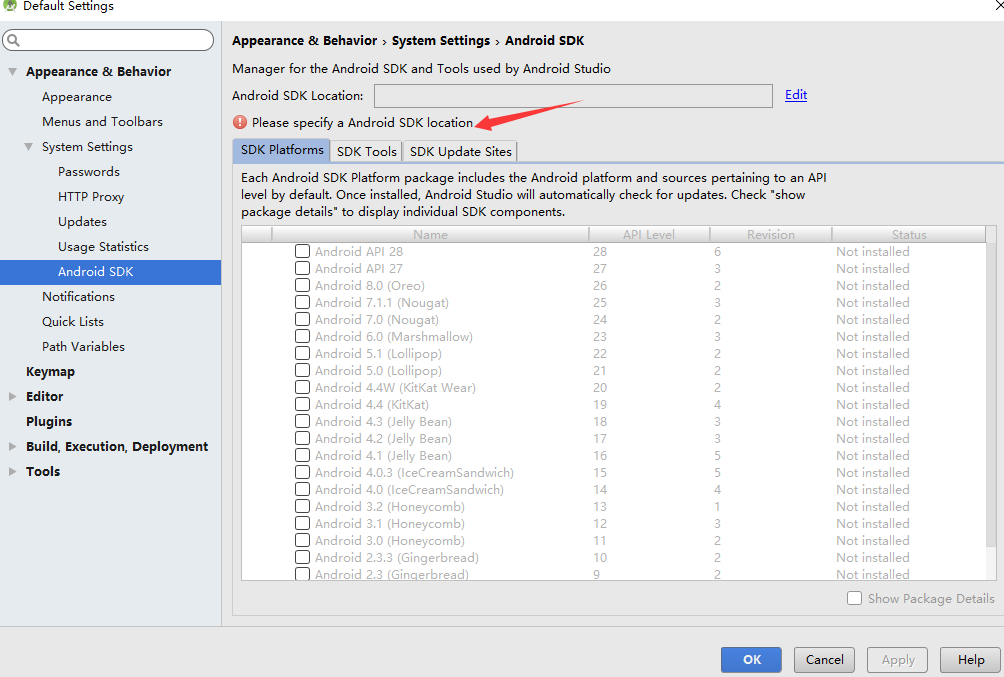Tick the Android 7.1.1 (Nougat) checkbox
1004x677 pixels.
tap(302, 302)
